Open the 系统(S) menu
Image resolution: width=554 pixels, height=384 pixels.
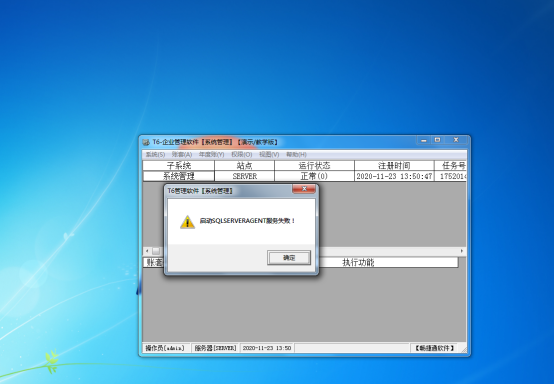[155, 154]
